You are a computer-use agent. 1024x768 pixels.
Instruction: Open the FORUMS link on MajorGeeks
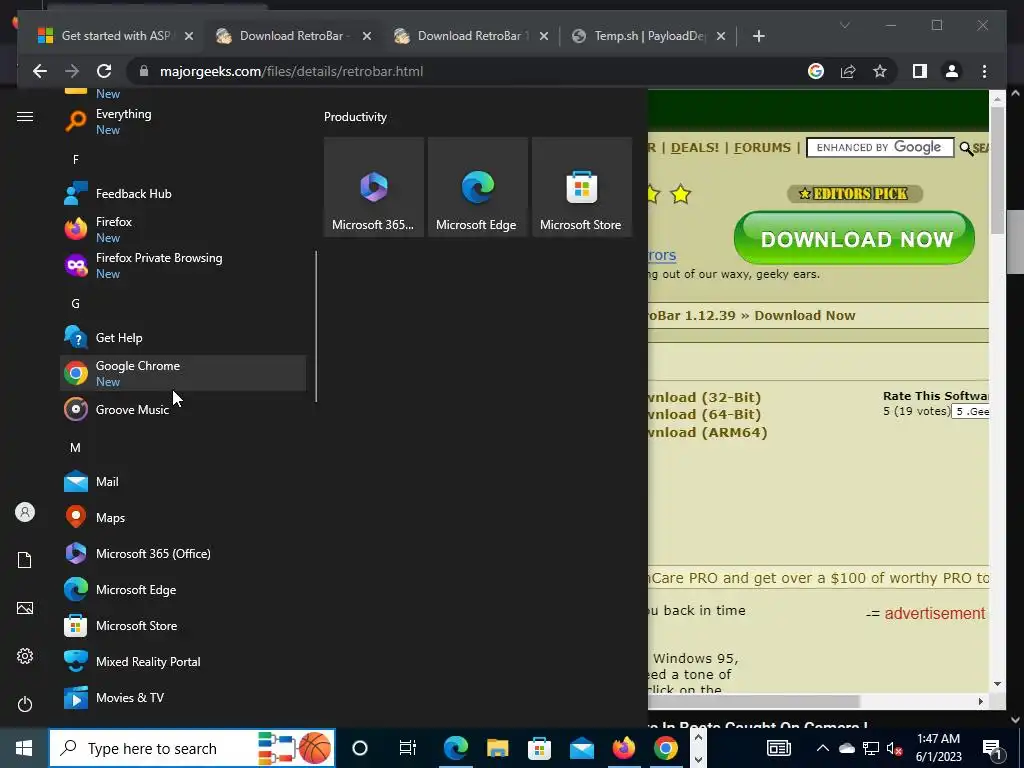coord(762,148)
